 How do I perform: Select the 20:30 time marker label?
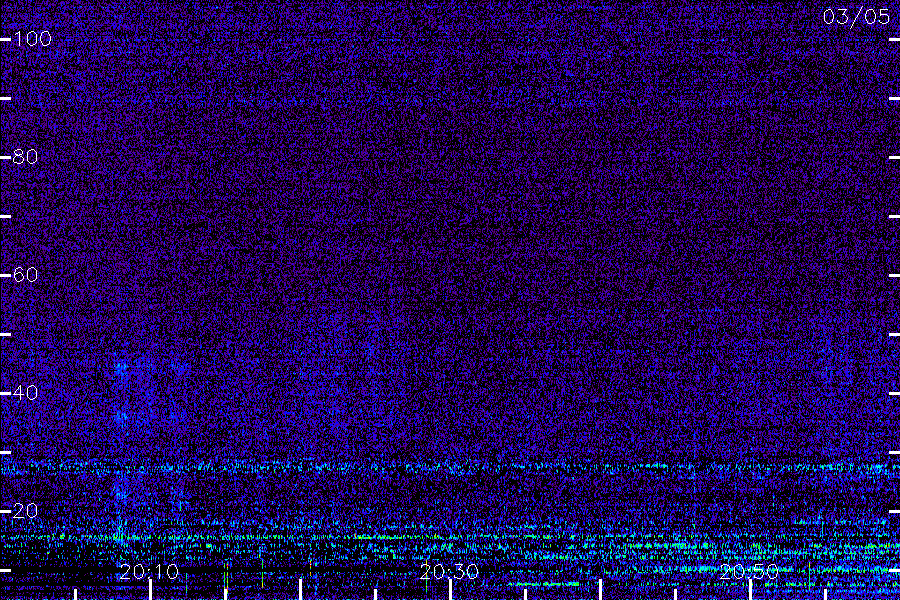(449, 572)
